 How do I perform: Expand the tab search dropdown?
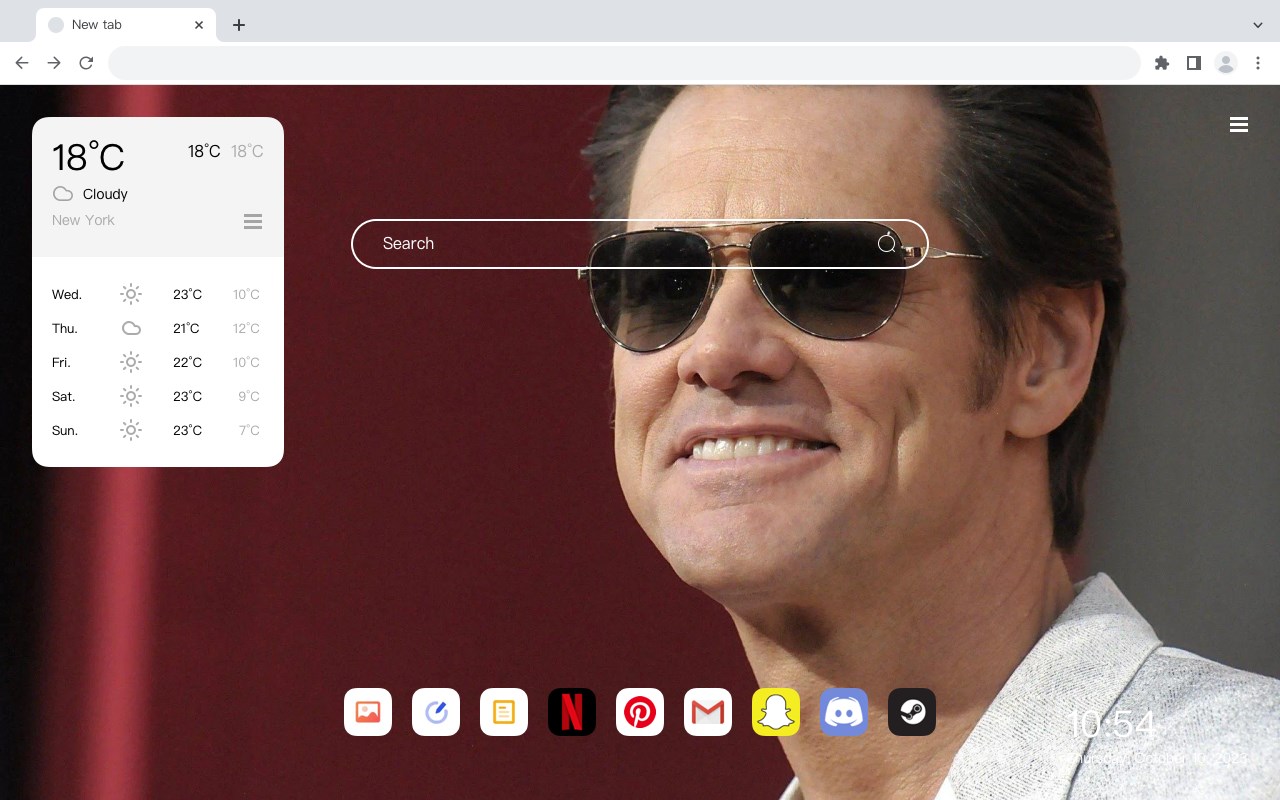(x=1258, y=25)
